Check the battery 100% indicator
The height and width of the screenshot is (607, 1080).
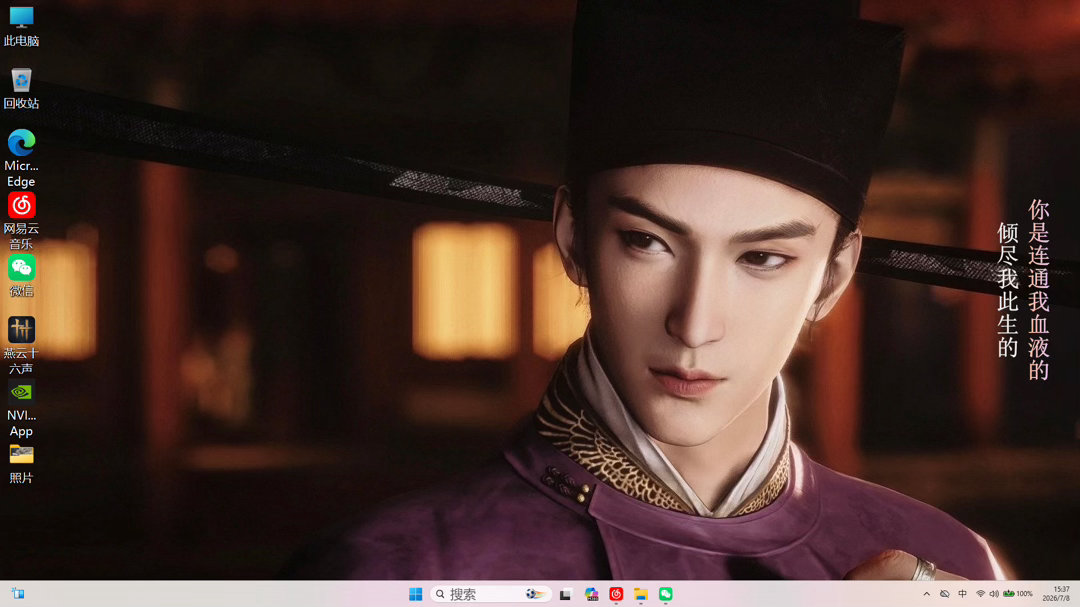coord(1017,594)
